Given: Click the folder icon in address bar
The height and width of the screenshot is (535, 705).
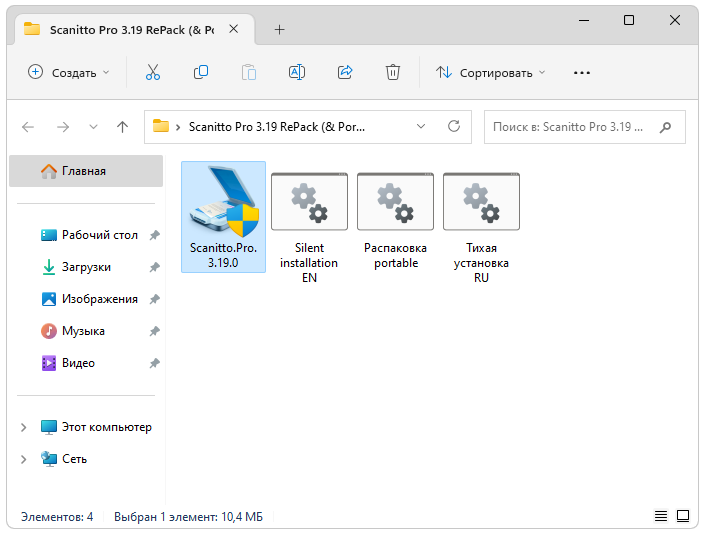Looking at the screenshot, I should click(x=161, y=126).
